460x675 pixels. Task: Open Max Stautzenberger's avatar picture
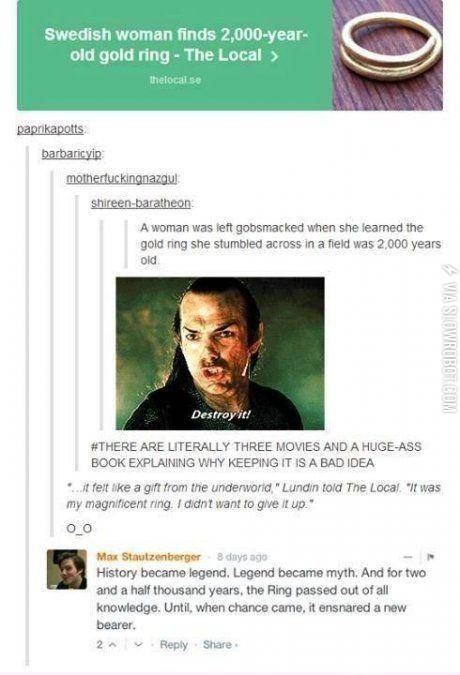click(67, 569)
